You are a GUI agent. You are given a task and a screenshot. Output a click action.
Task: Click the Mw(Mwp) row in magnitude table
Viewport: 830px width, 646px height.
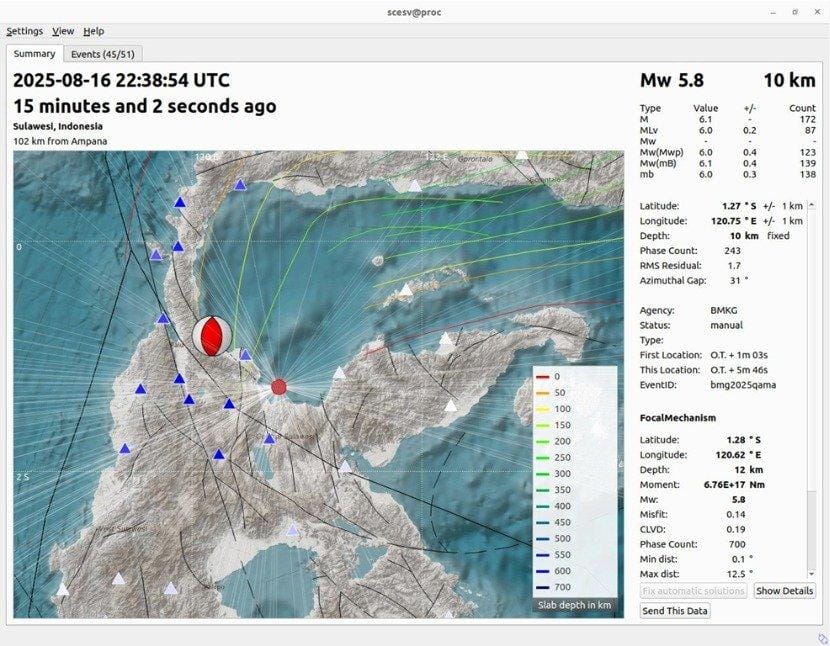click(728, 152)
